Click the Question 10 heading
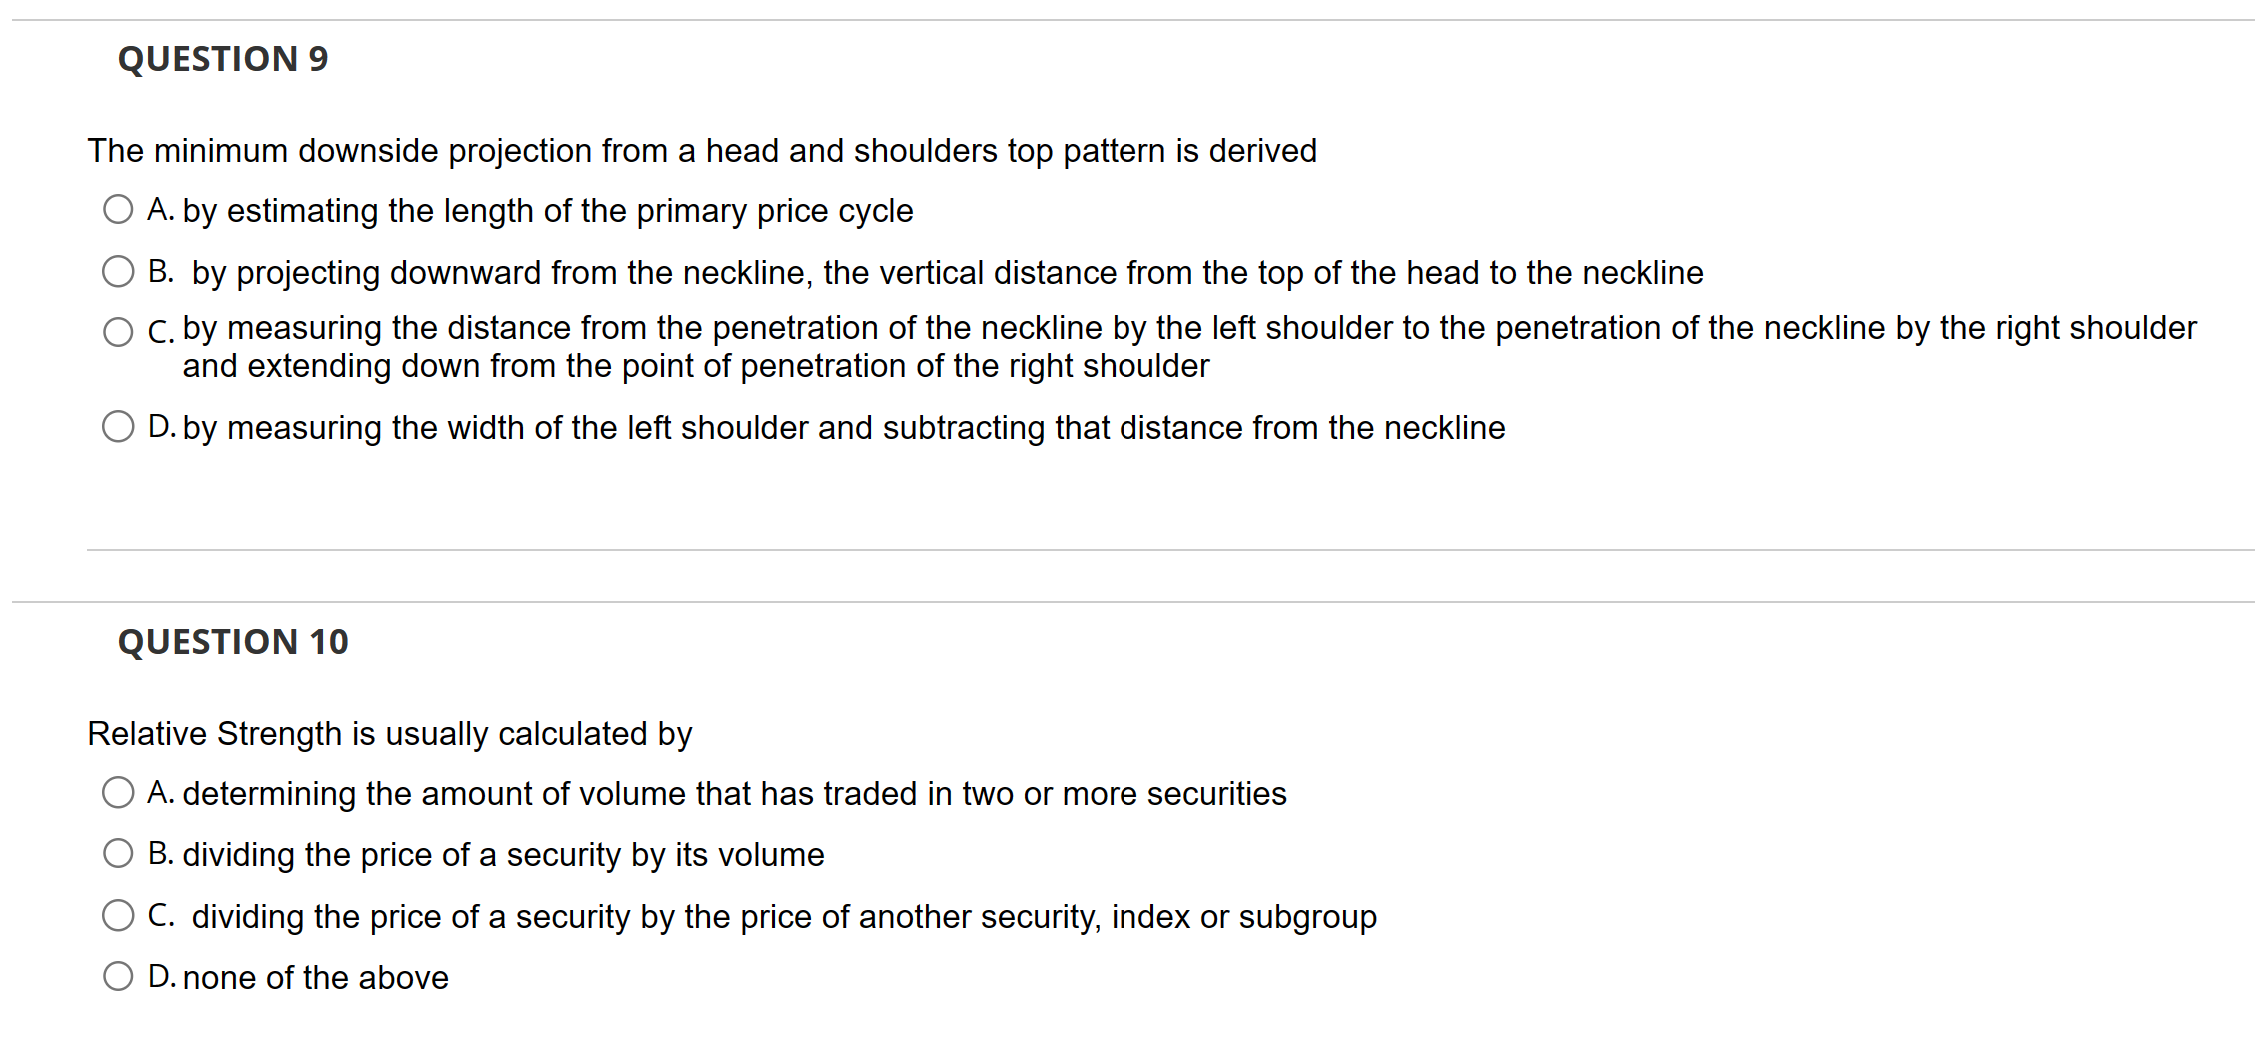This screenshot has height=1062, width=2255. pyautogui.click(x=233, y=641)
